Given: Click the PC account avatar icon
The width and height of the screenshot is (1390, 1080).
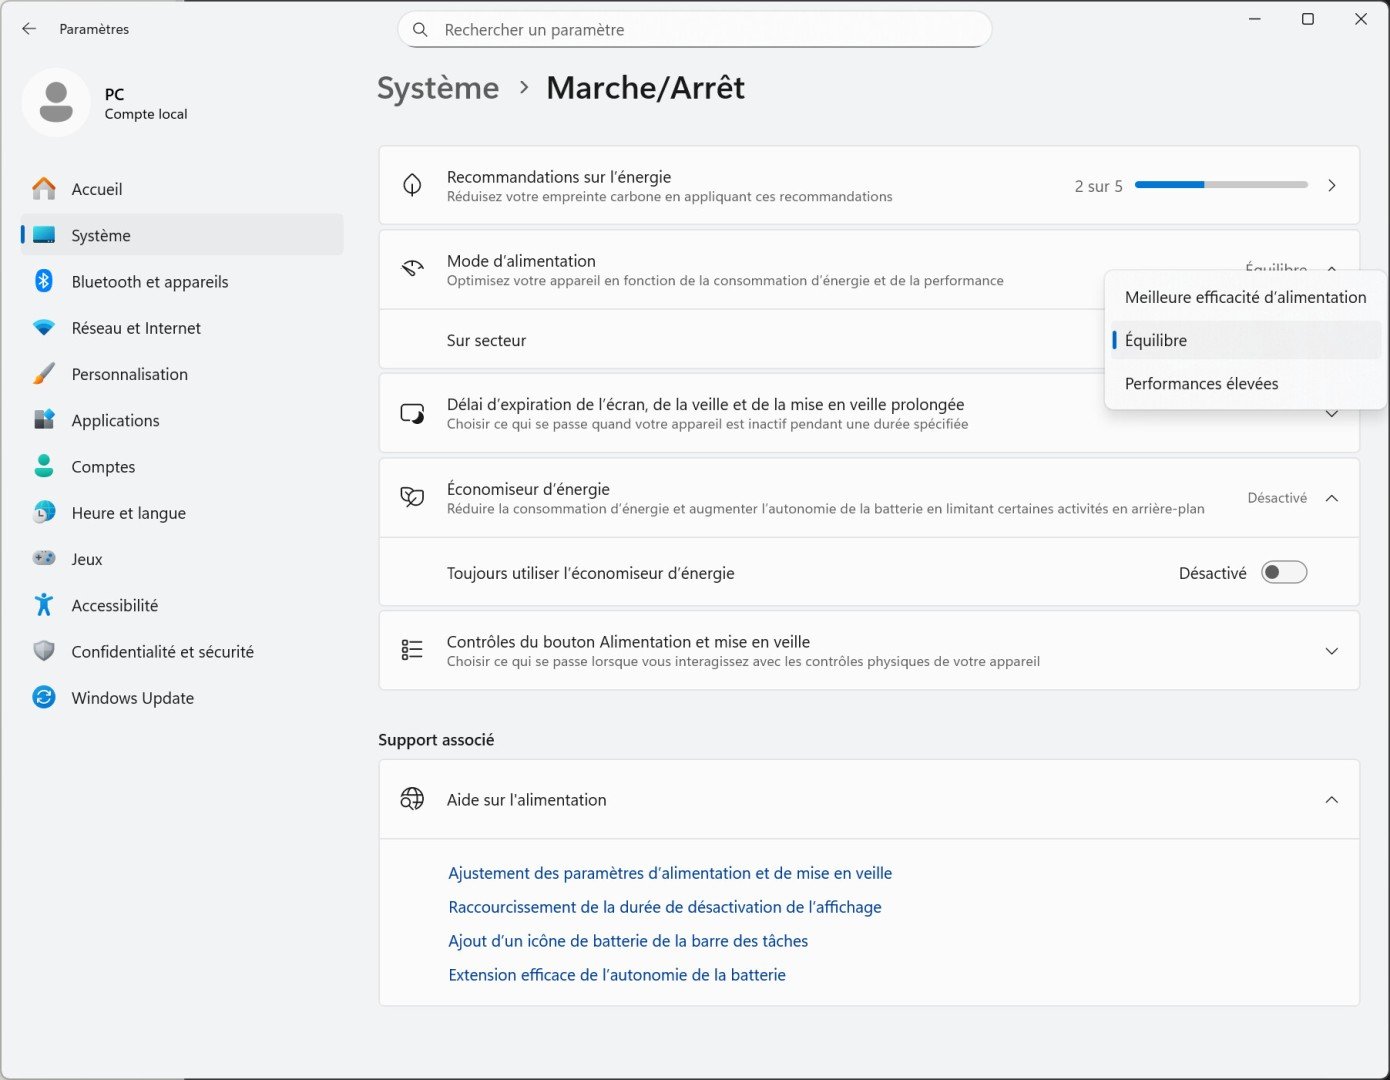Looking at the screenshot, I should [56, 102].
